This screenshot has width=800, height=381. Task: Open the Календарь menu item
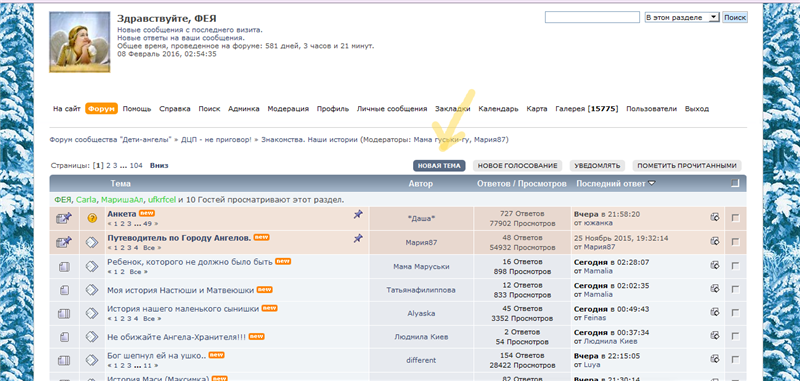point(498,109)
